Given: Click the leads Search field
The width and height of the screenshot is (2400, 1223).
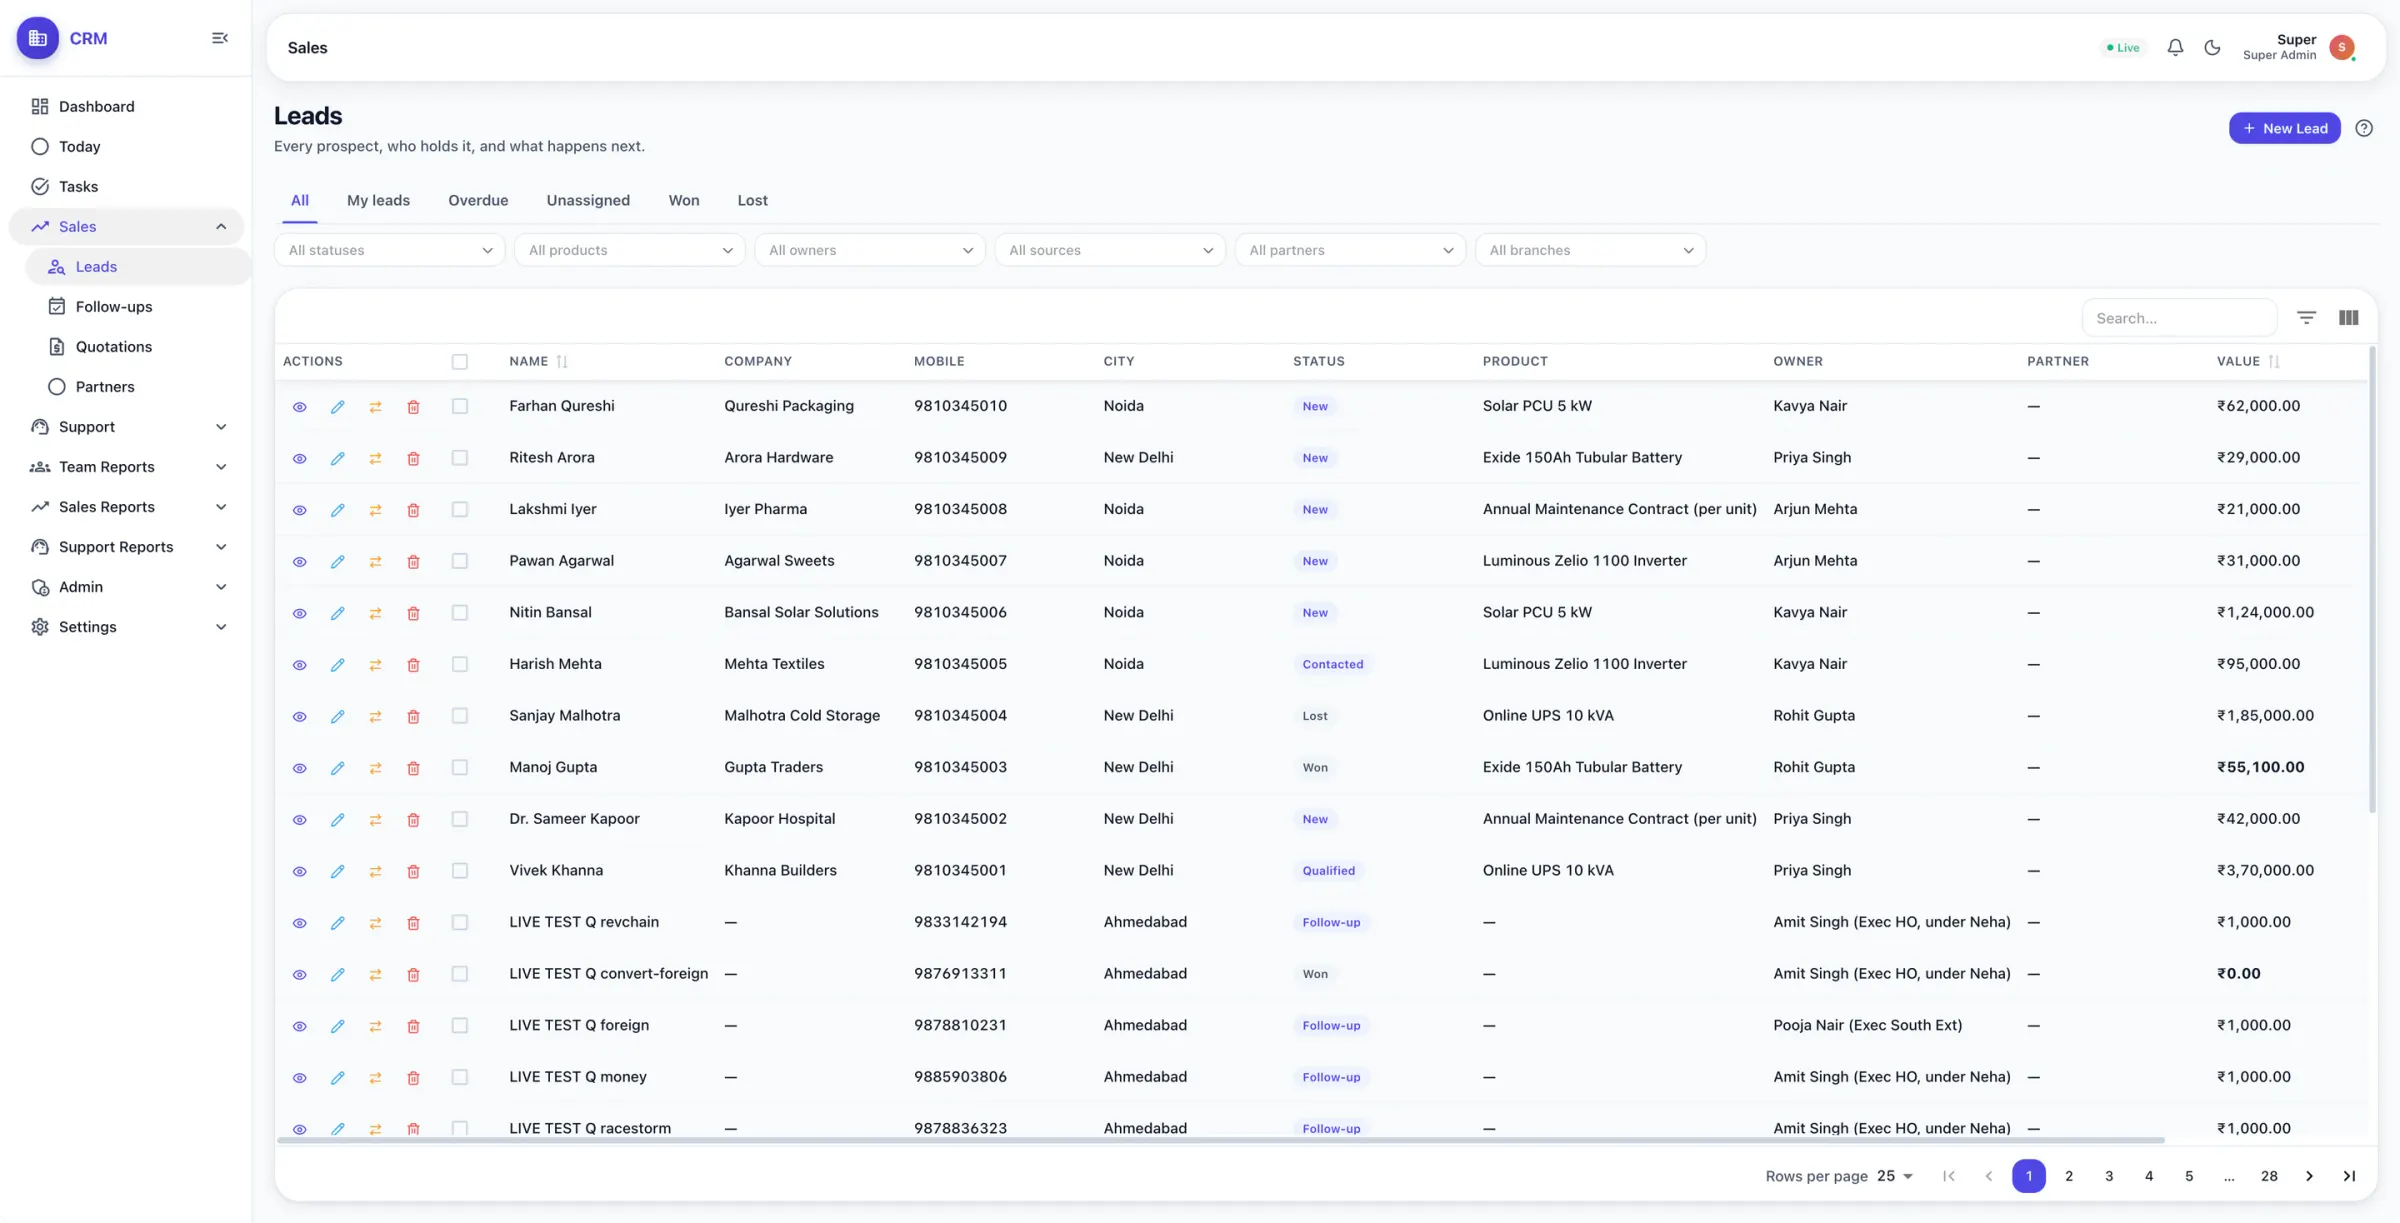Looking at the screenshot, I should [x=2179, y=318].
